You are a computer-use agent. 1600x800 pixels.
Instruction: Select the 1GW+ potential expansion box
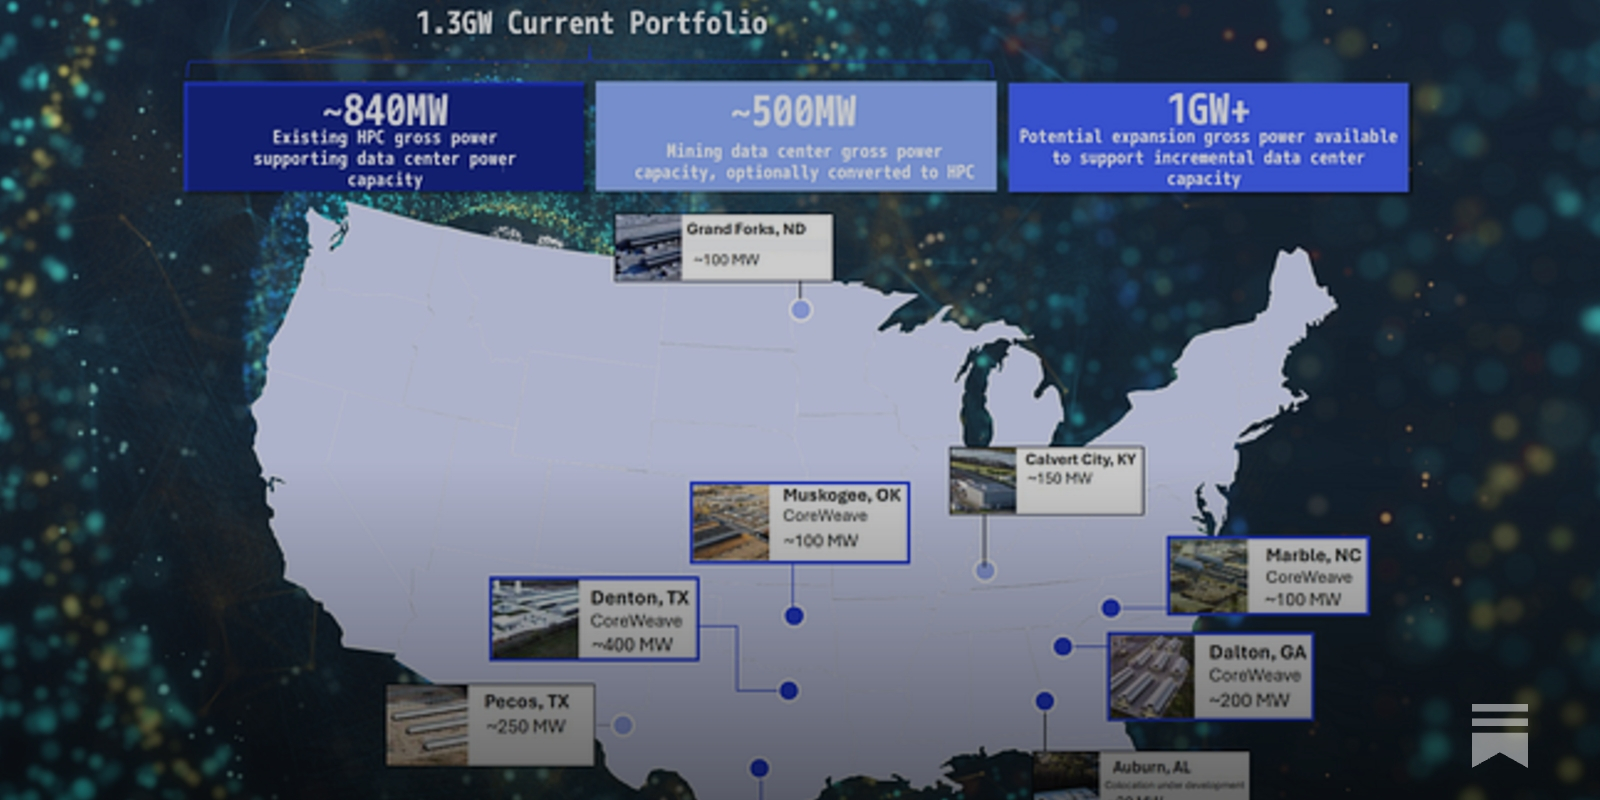(x=1208, y=137)
